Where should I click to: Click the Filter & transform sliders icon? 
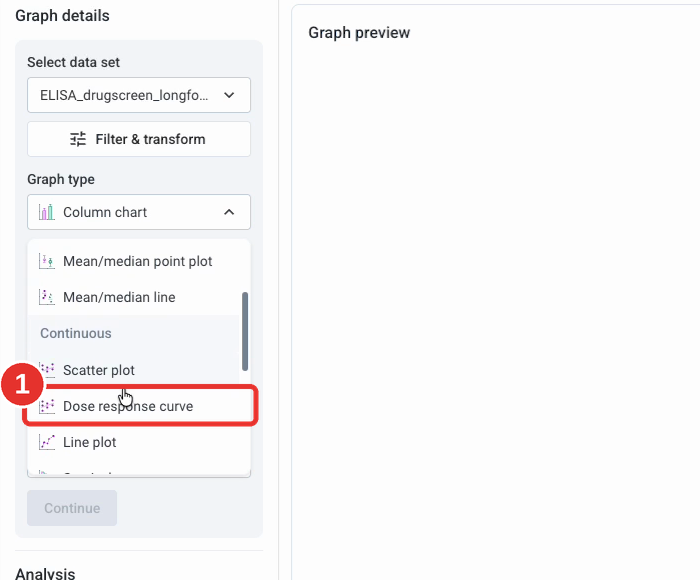coord(78,139)
